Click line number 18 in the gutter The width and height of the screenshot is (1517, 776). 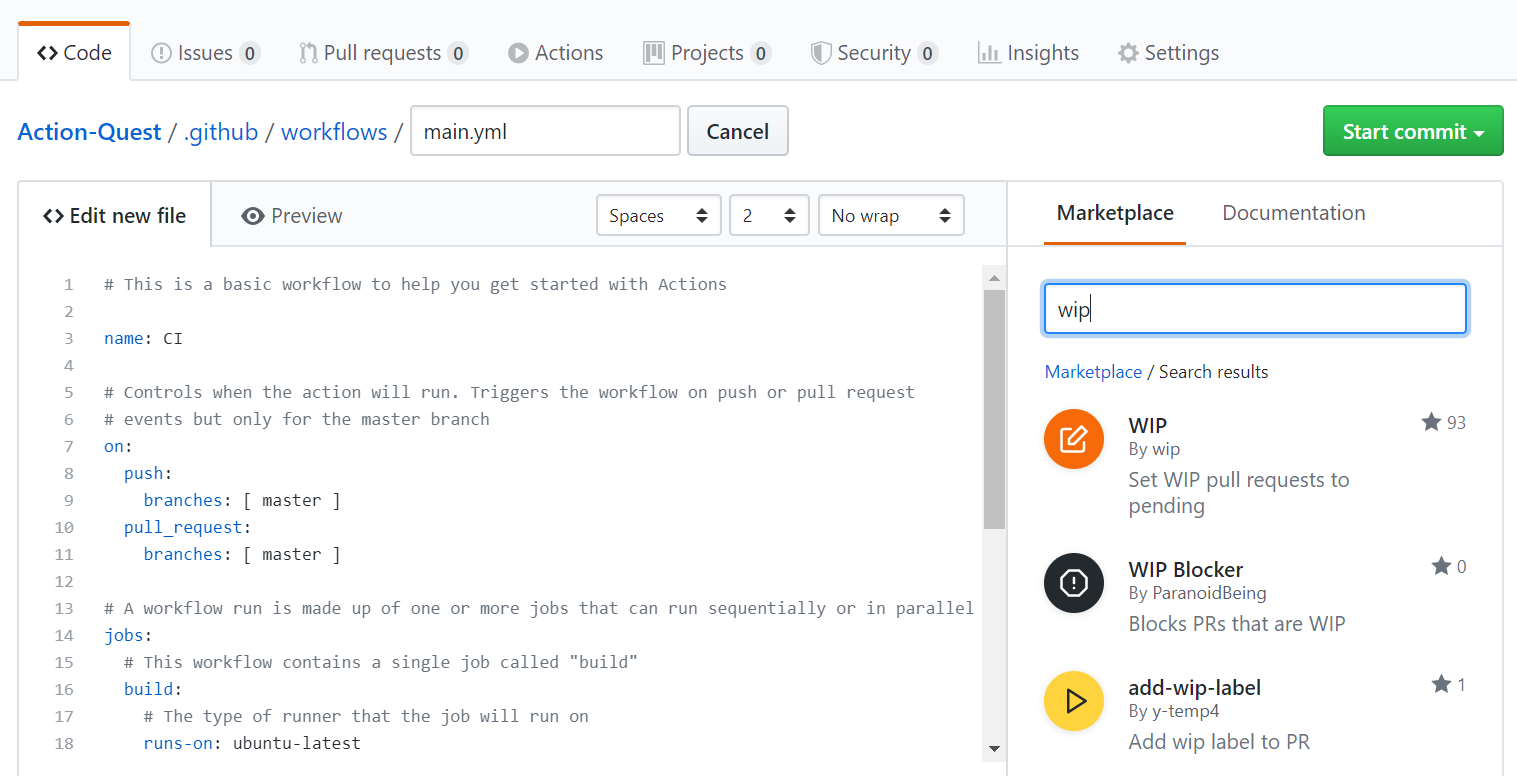coord(64,743)
